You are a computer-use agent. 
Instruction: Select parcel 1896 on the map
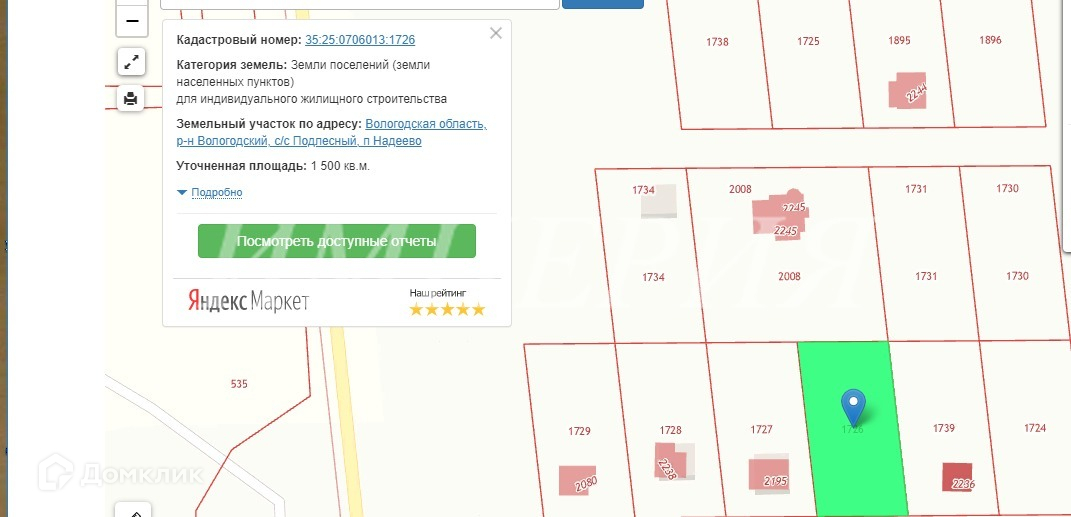coord(990,40)
